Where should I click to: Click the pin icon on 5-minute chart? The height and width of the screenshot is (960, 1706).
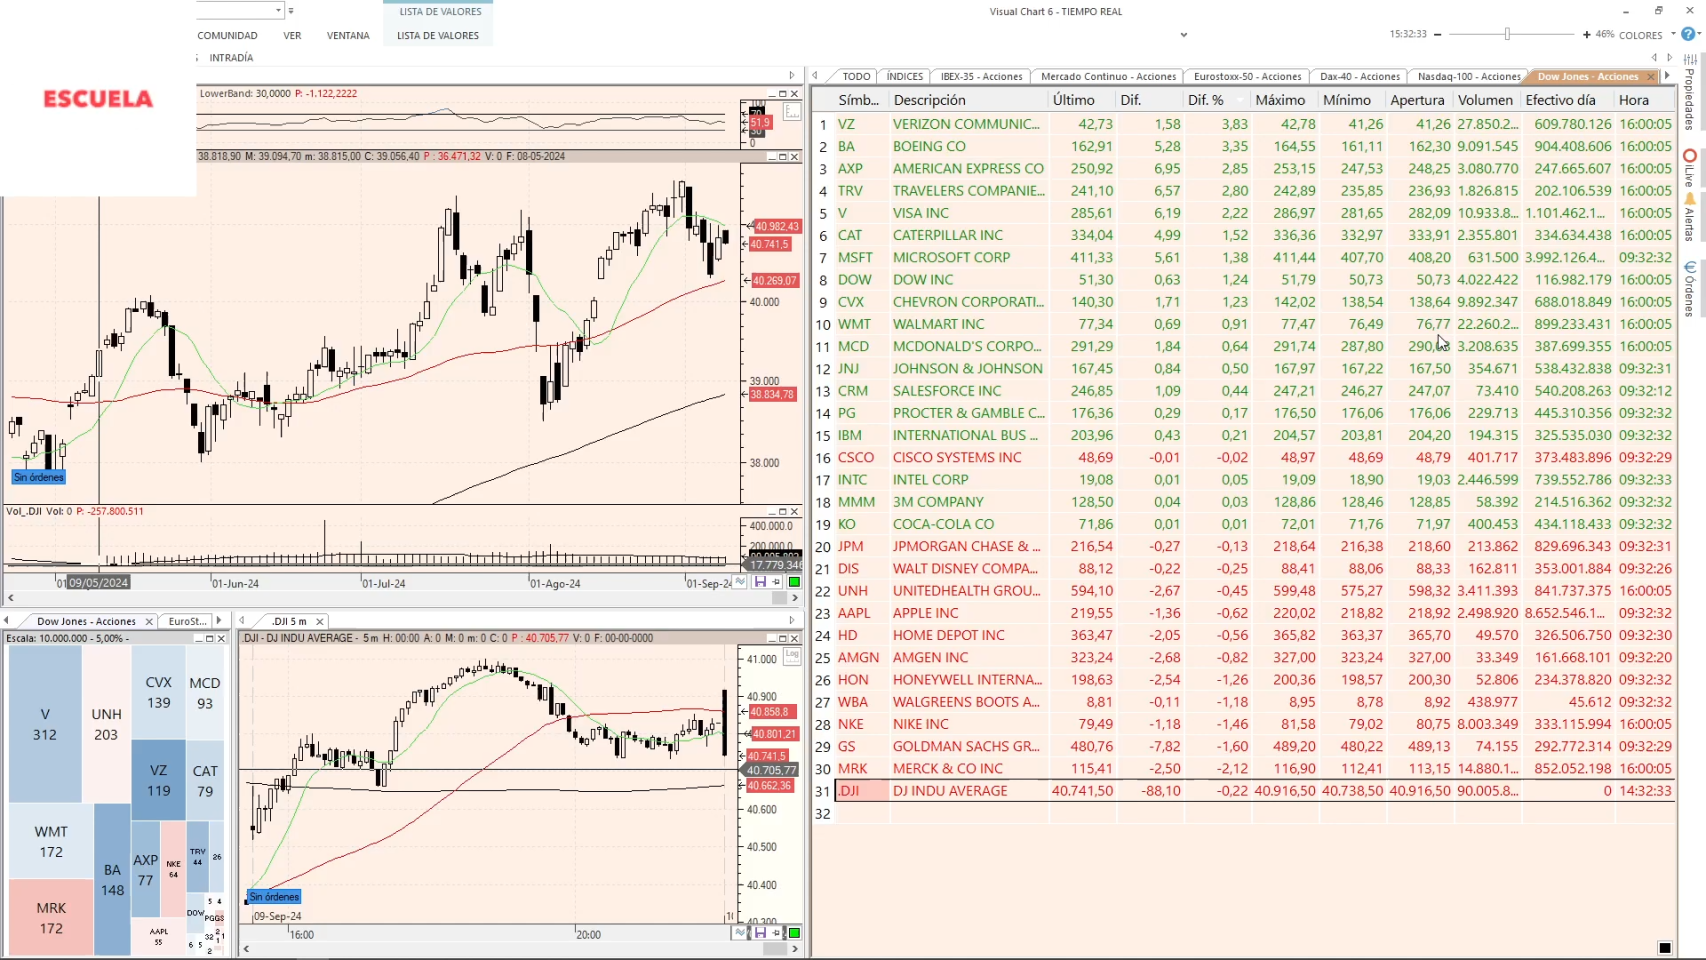pos(776,933)
